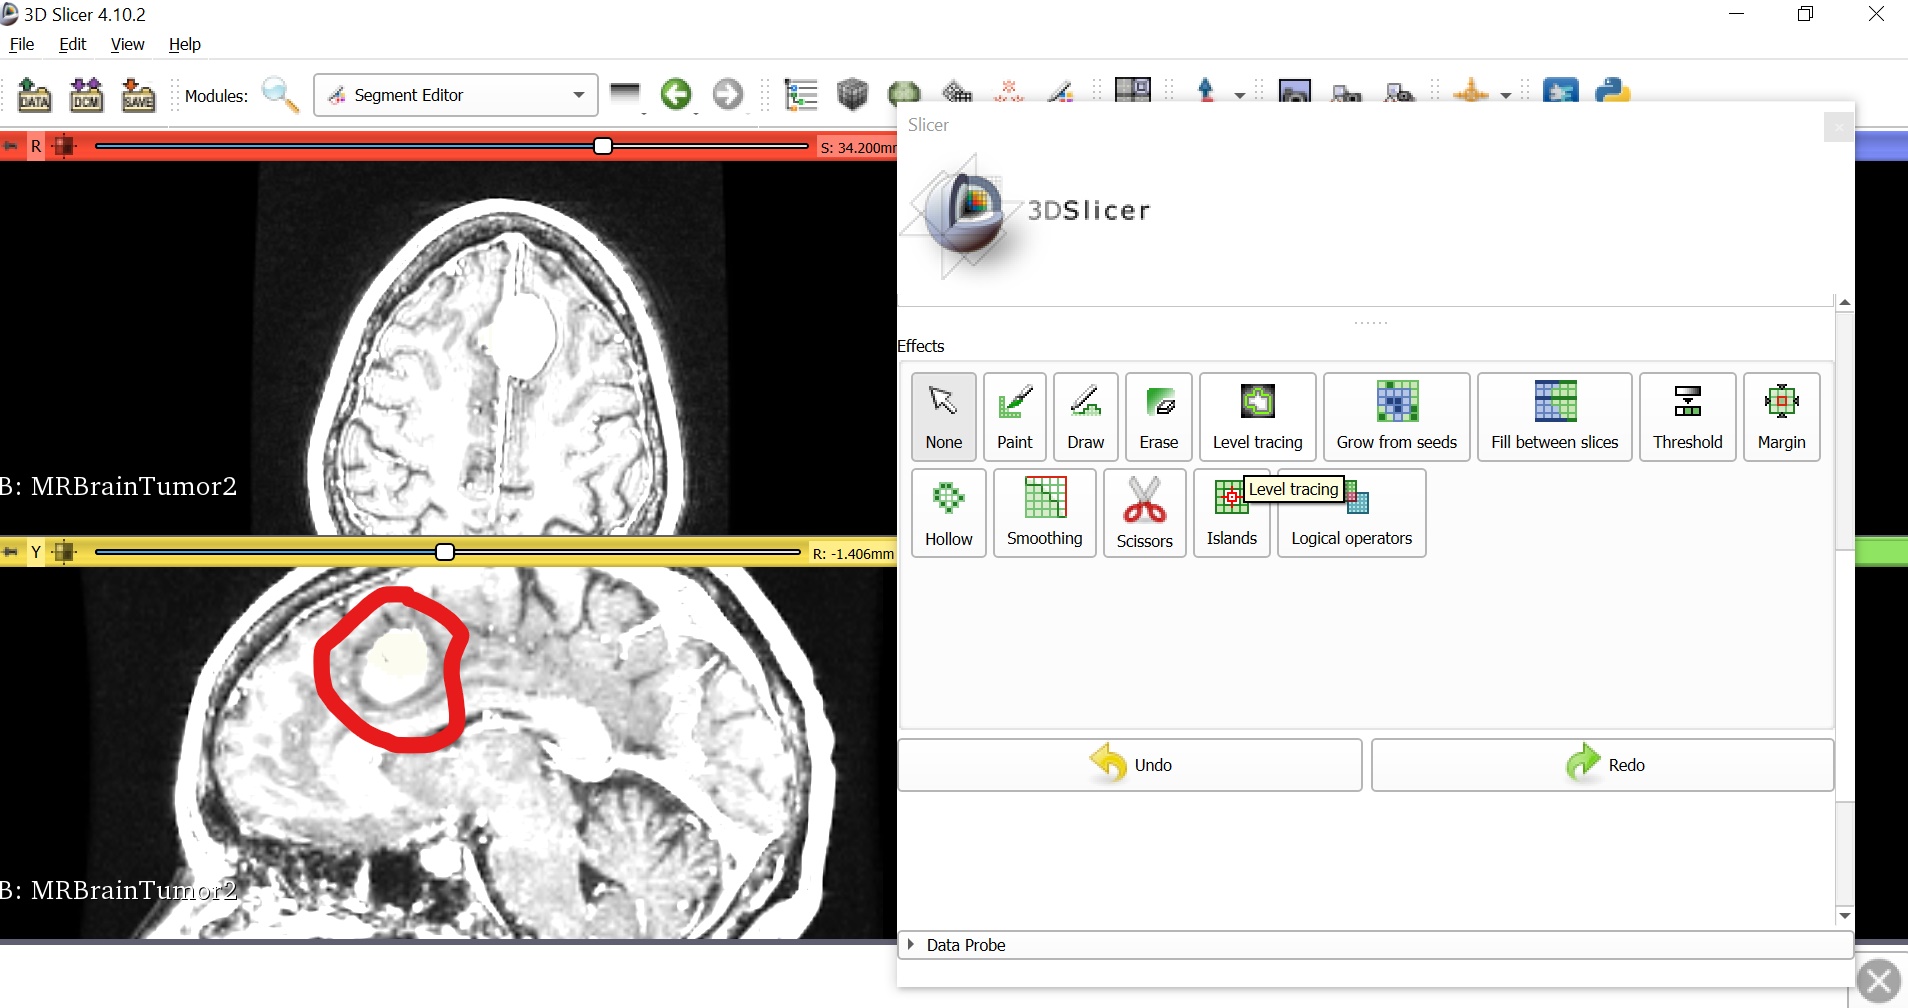
Task: Select the Paint effect
Action: (x=1014, y=417)
